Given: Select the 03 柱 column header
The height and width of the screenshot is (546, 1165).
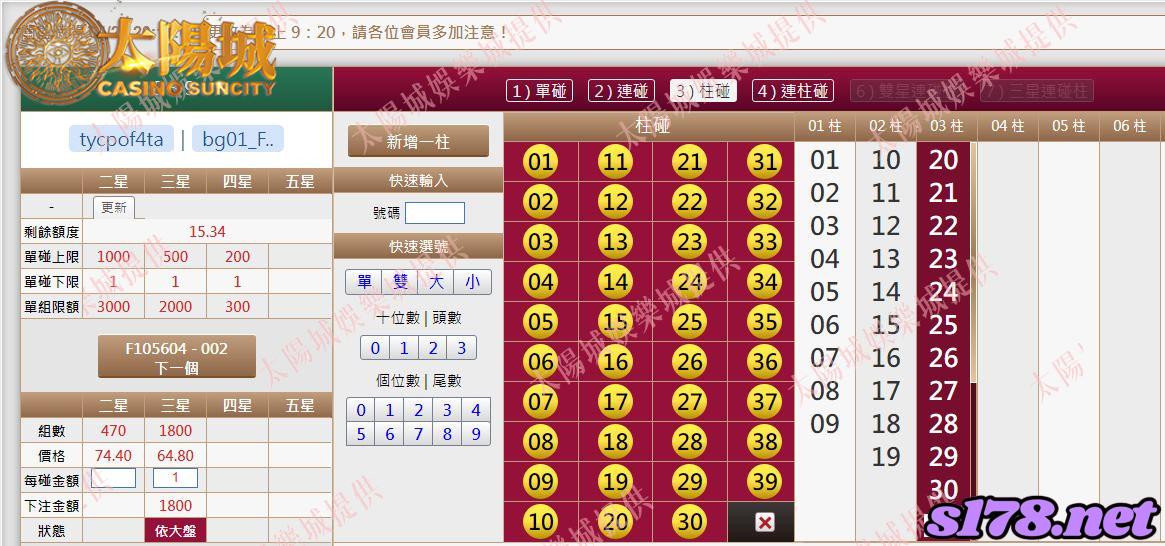Looking at the screenshot, I should click(x=947, y=126).
